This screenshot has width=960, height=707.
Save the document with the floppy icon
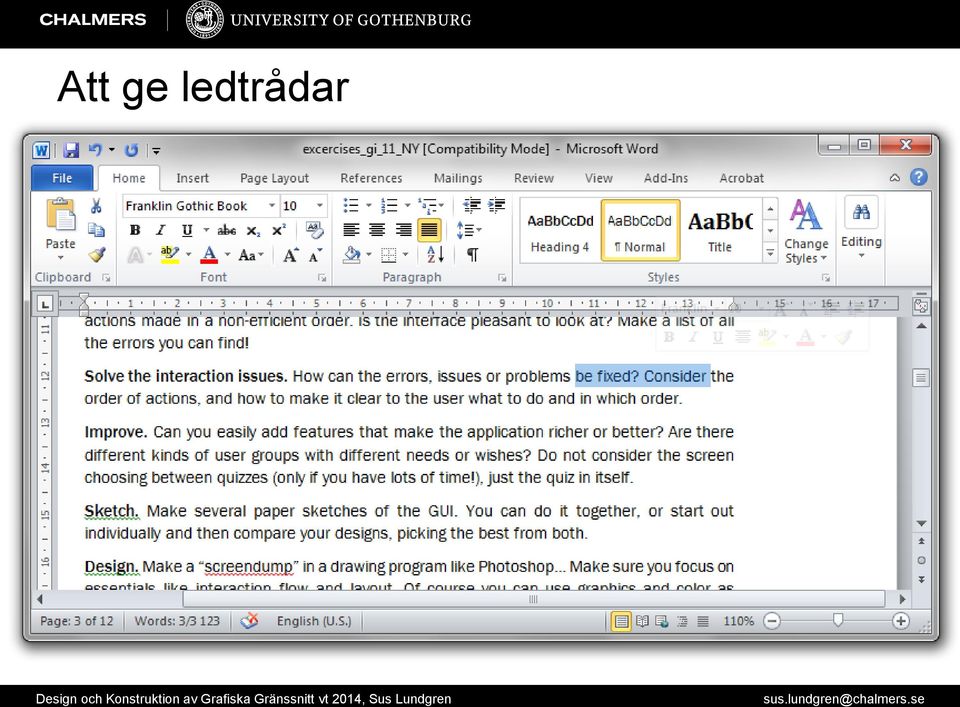click(x=71, y=150)
